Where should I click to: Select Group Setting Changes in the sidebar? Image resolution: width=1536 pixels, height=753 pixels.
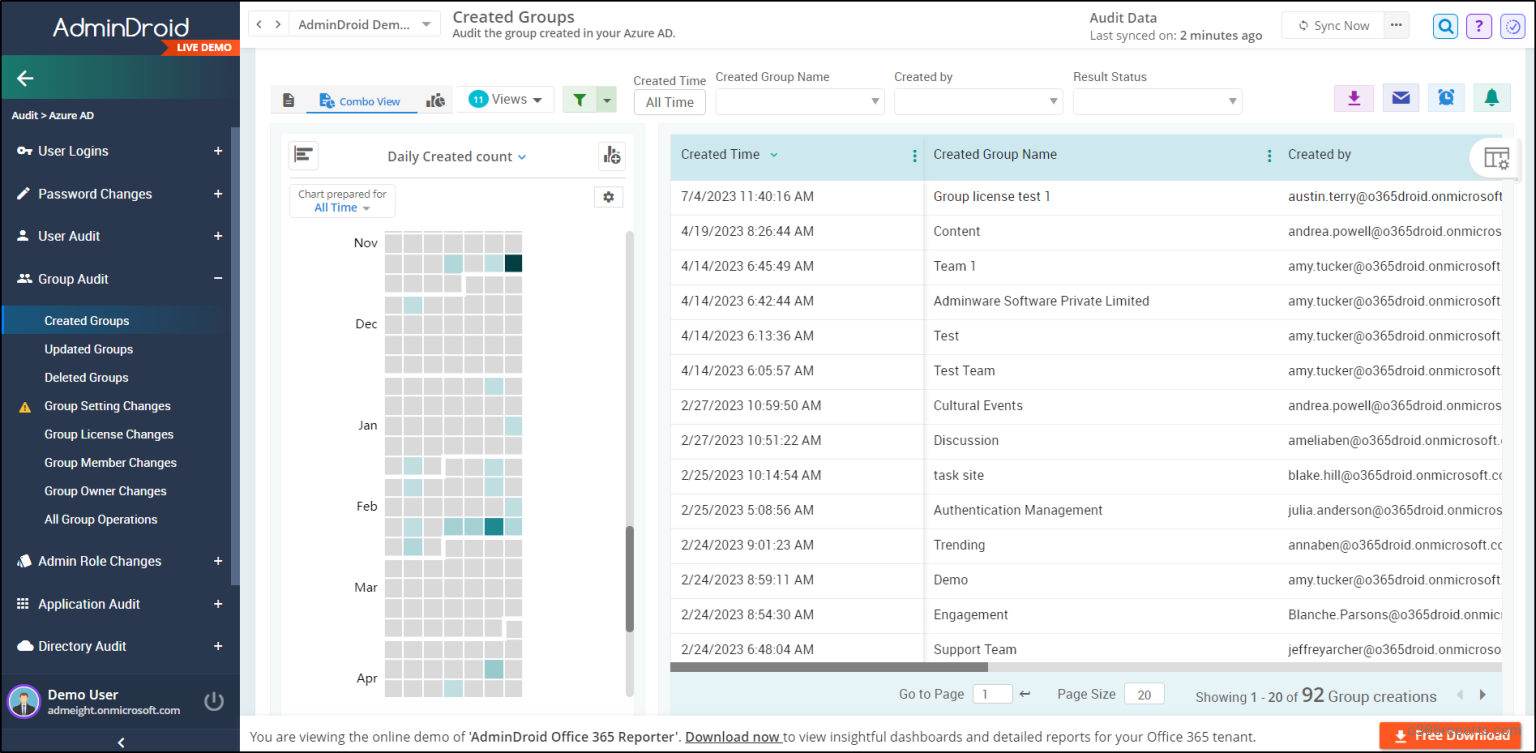pos(107,406)
